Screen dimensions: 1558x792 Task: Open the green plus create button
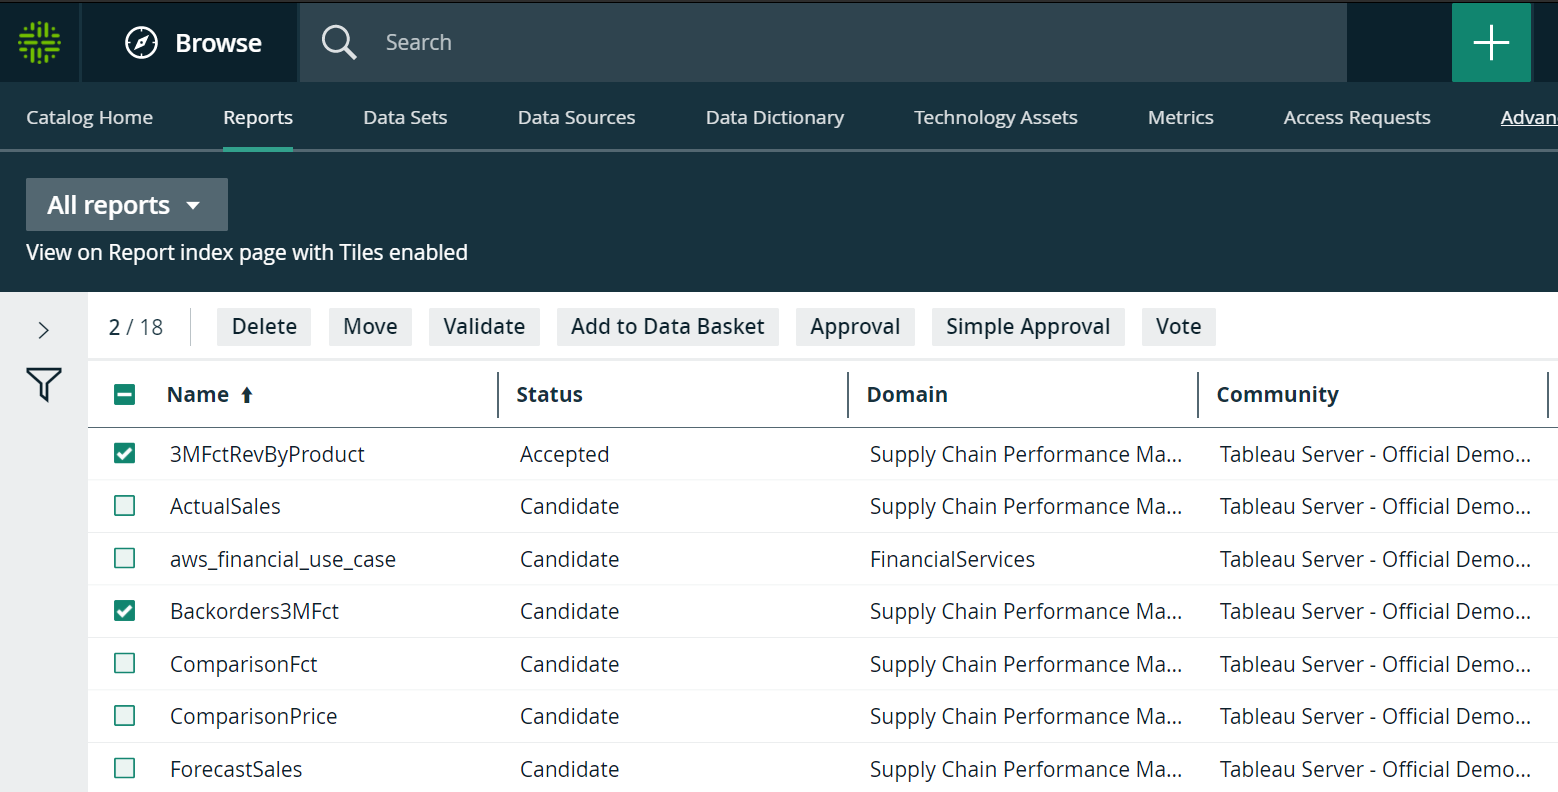(x=1491, y=42)
